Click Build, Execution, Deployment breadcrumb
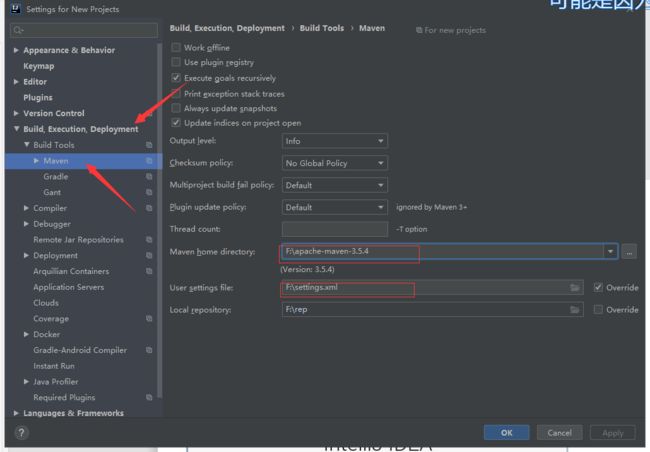 click(x=227, y=28)
